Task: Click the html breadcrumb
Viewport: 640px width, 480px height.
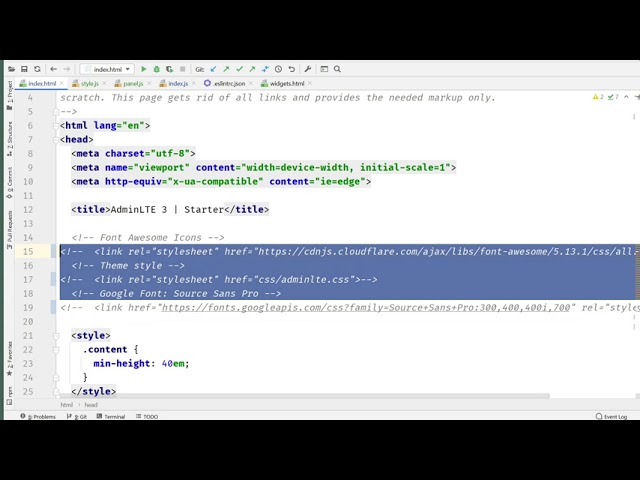Action: 67,405
